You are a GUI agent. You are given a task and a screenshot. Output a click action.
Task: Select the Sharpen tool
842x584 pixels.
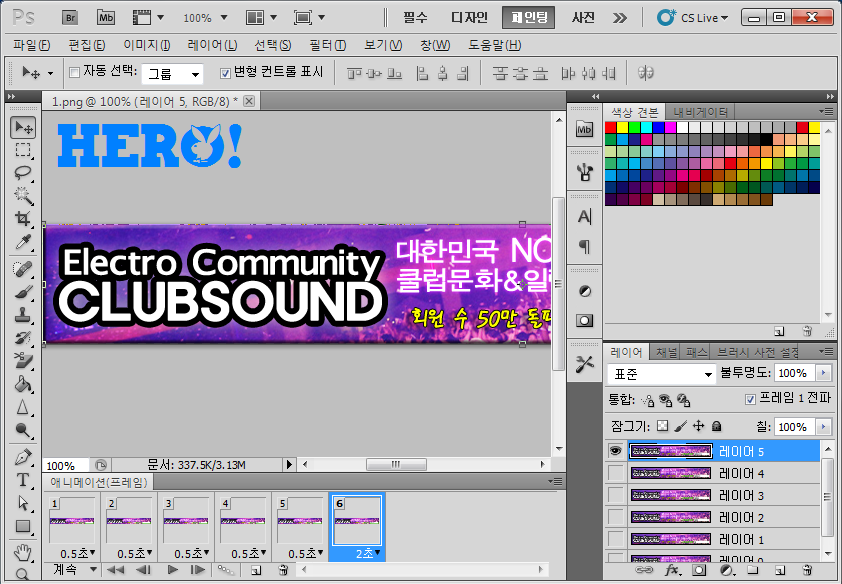(23, 407)
